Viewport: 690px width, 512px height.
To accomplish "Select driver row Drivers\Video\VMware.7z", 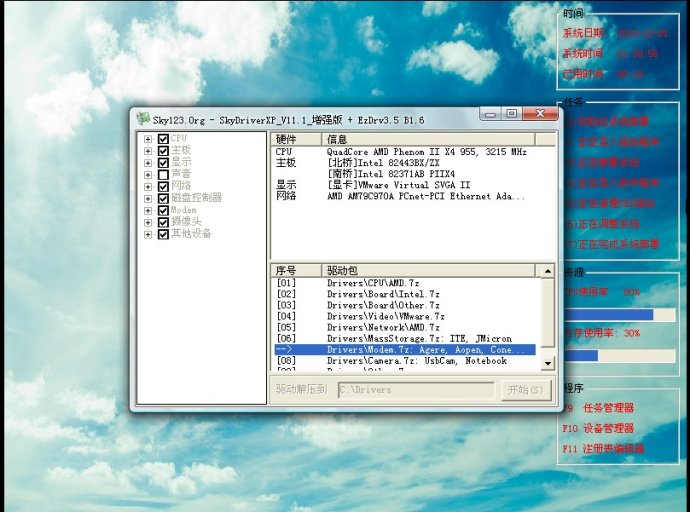I will point(405,316).
